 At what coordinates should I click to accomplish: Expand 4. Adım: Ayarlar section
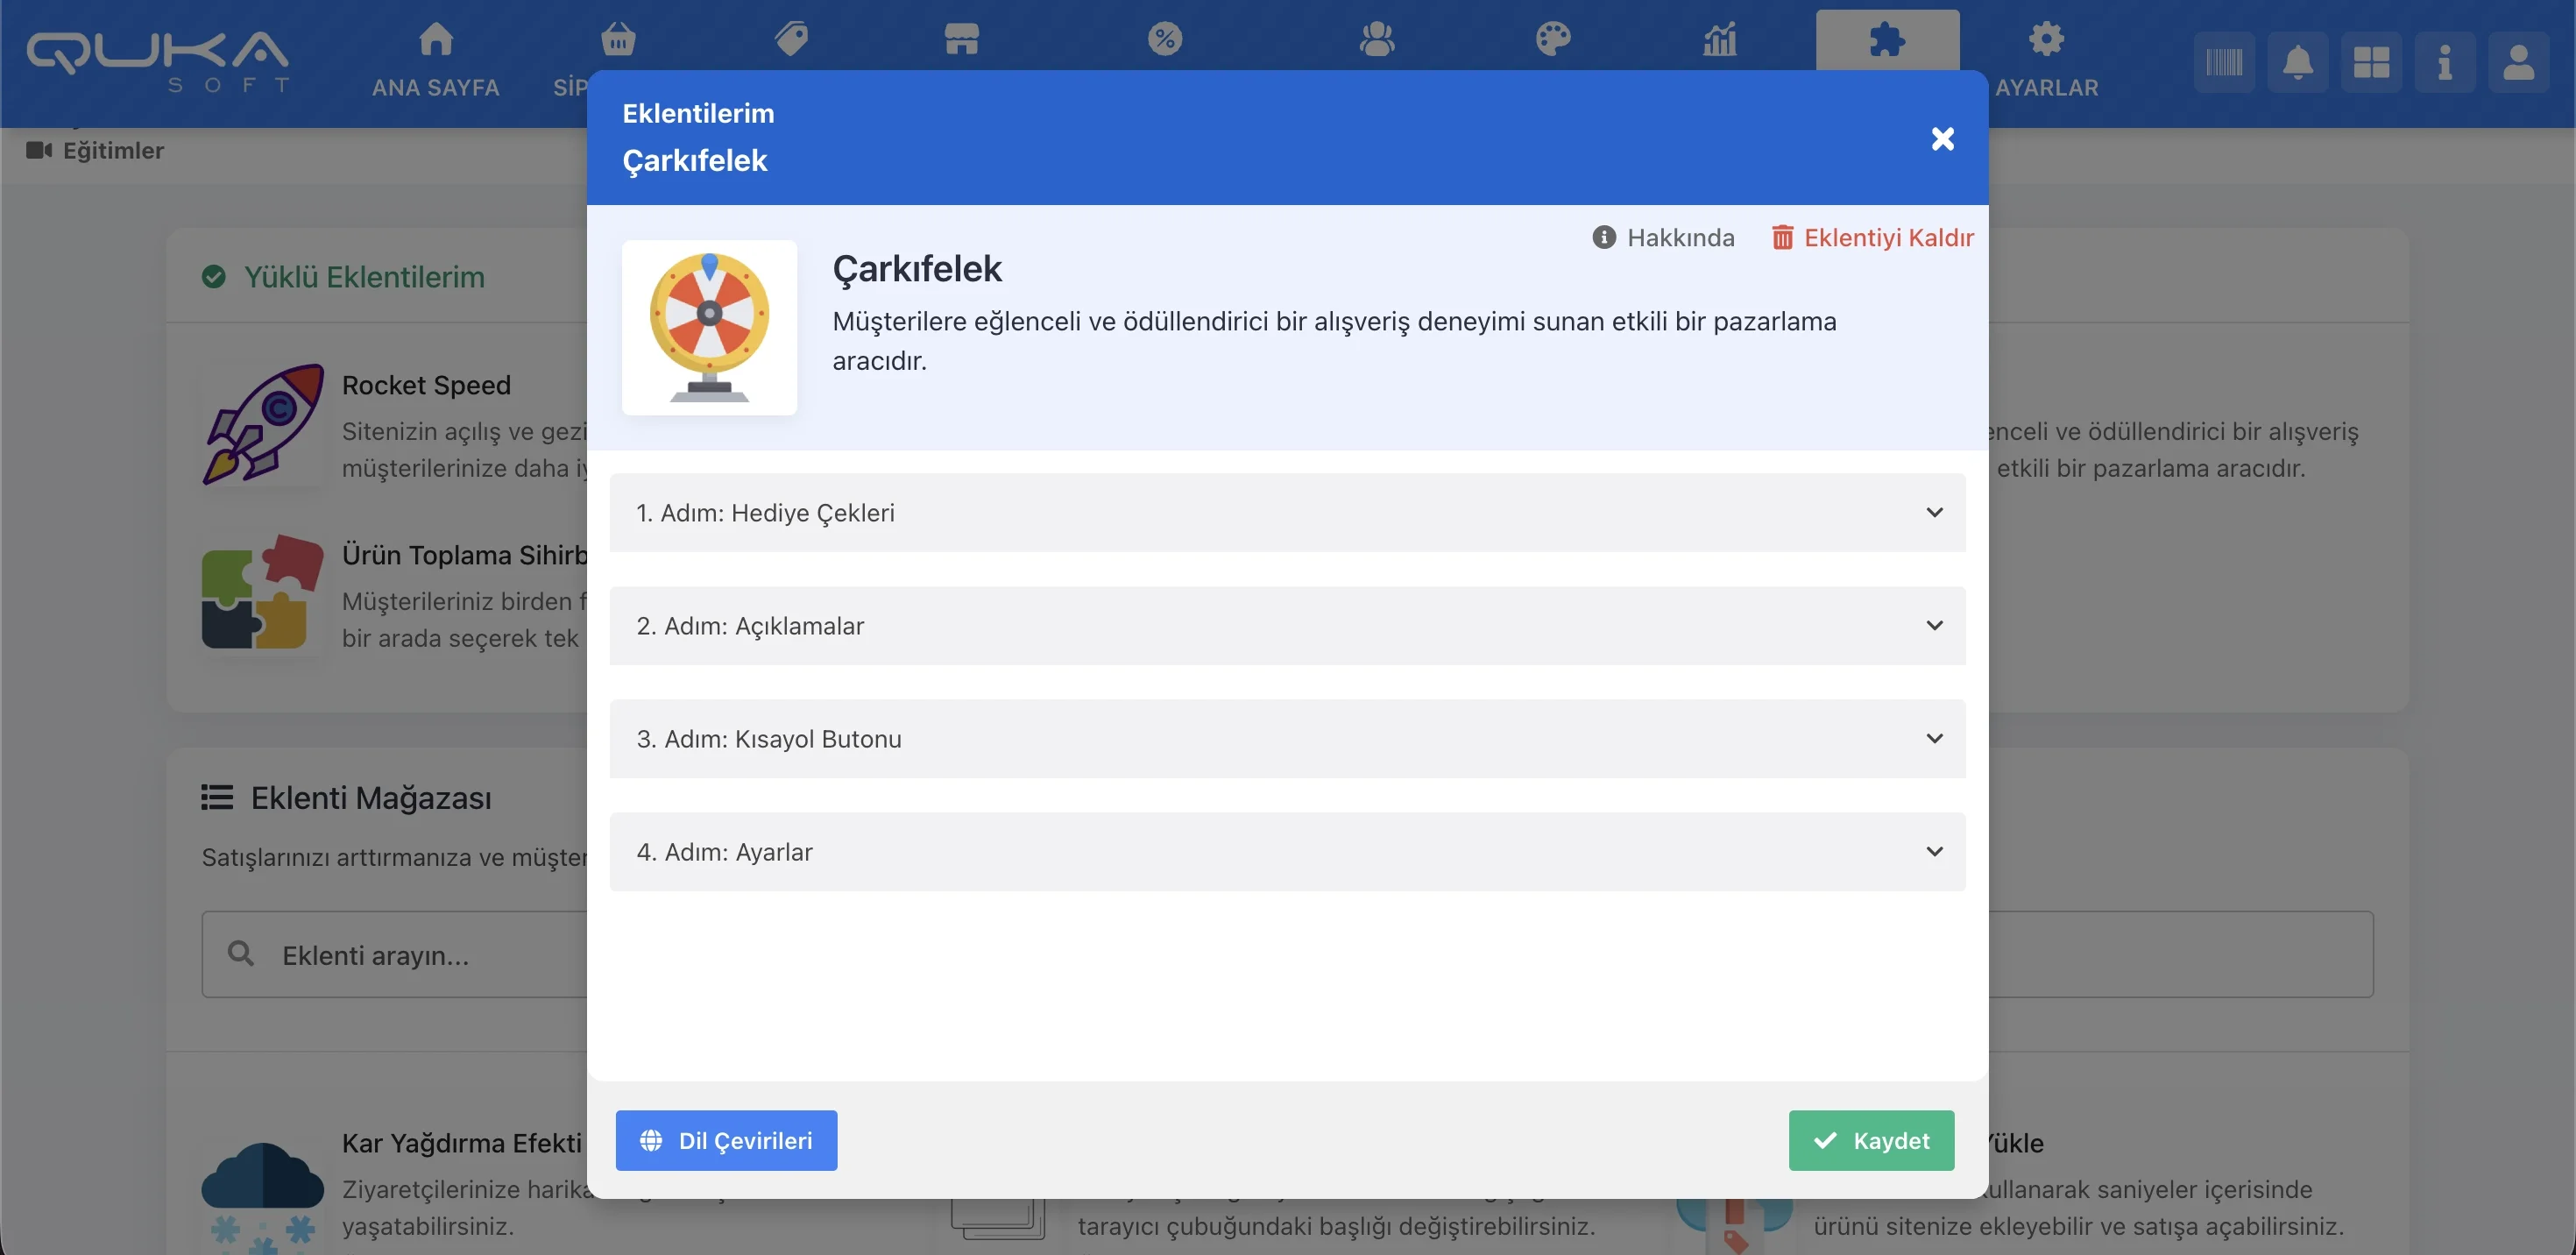click(1287, 852)
